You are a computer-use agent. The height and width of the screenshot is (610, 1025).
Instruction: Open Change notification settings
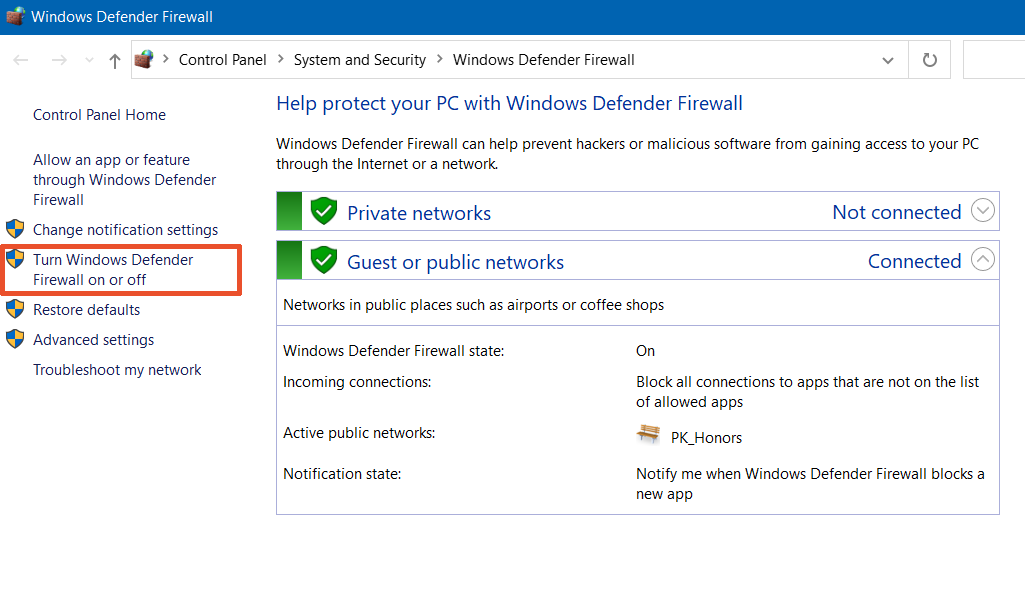pos(126,230)
